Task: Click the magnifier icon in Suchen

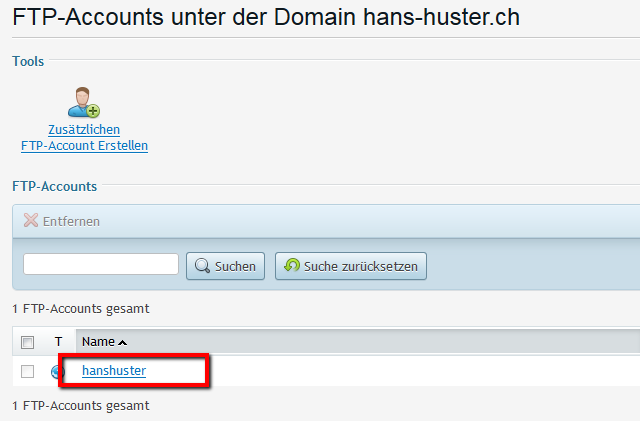Action: [x=203, y=266]
